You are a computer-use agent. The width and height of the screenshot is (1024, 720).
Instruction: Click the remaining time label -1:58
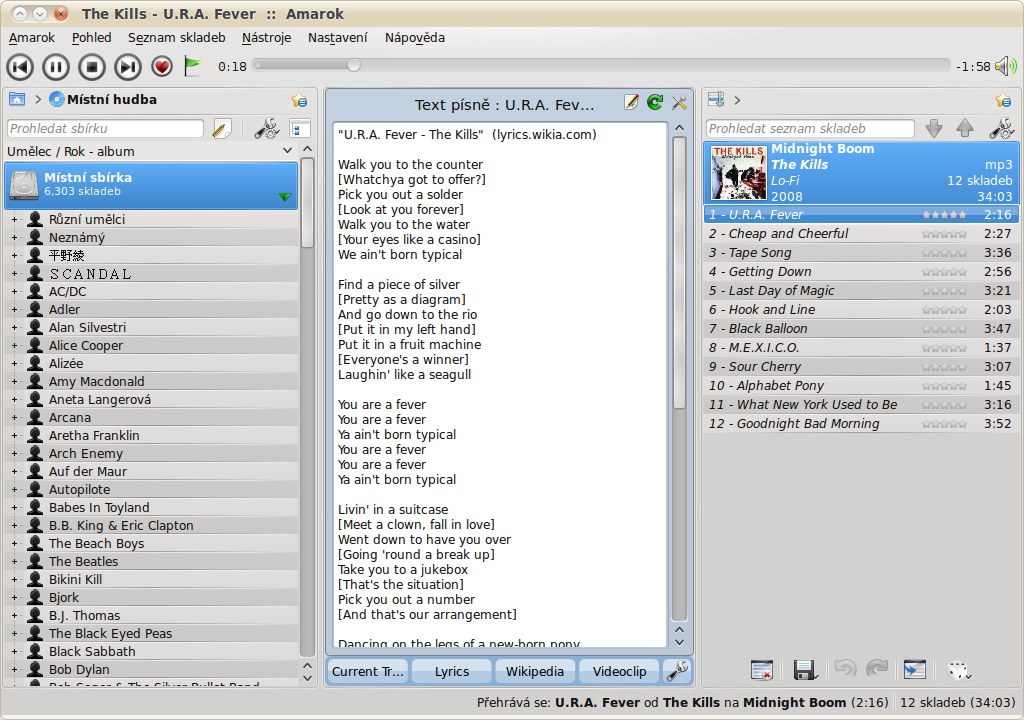(x=973, y=67)
